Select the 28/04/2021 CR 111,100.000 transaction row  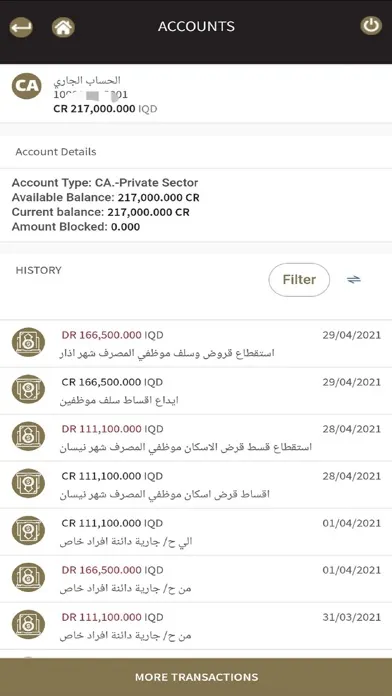196,485
